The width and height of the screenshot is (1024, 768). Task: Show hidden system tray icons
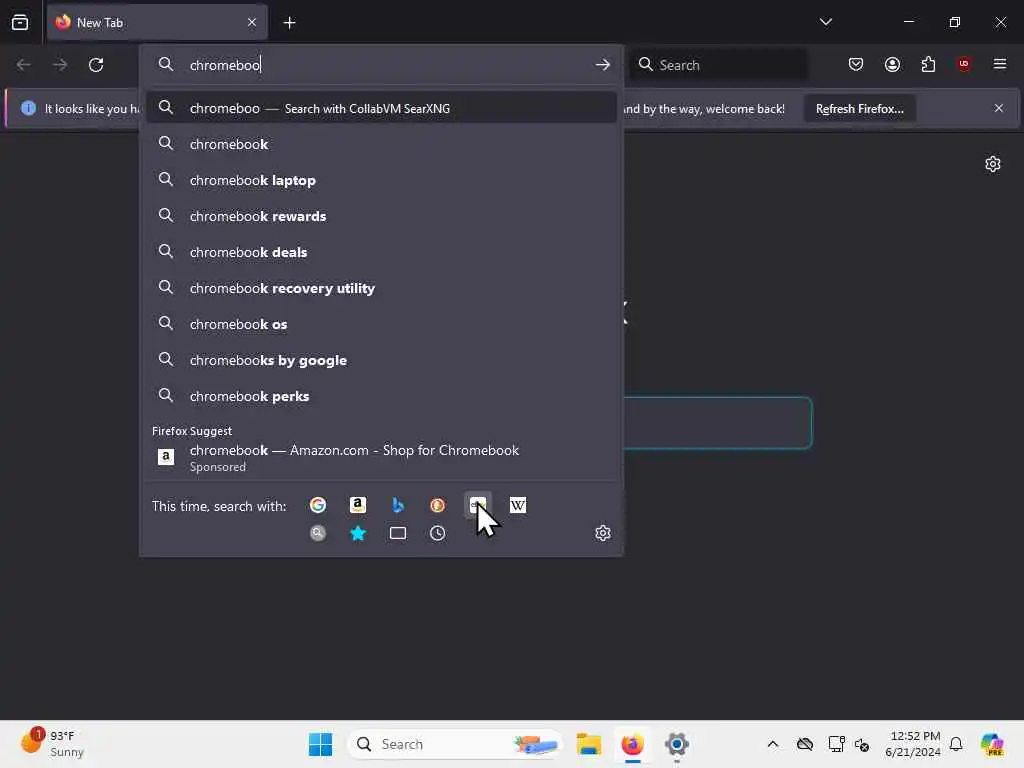point(773,744)
